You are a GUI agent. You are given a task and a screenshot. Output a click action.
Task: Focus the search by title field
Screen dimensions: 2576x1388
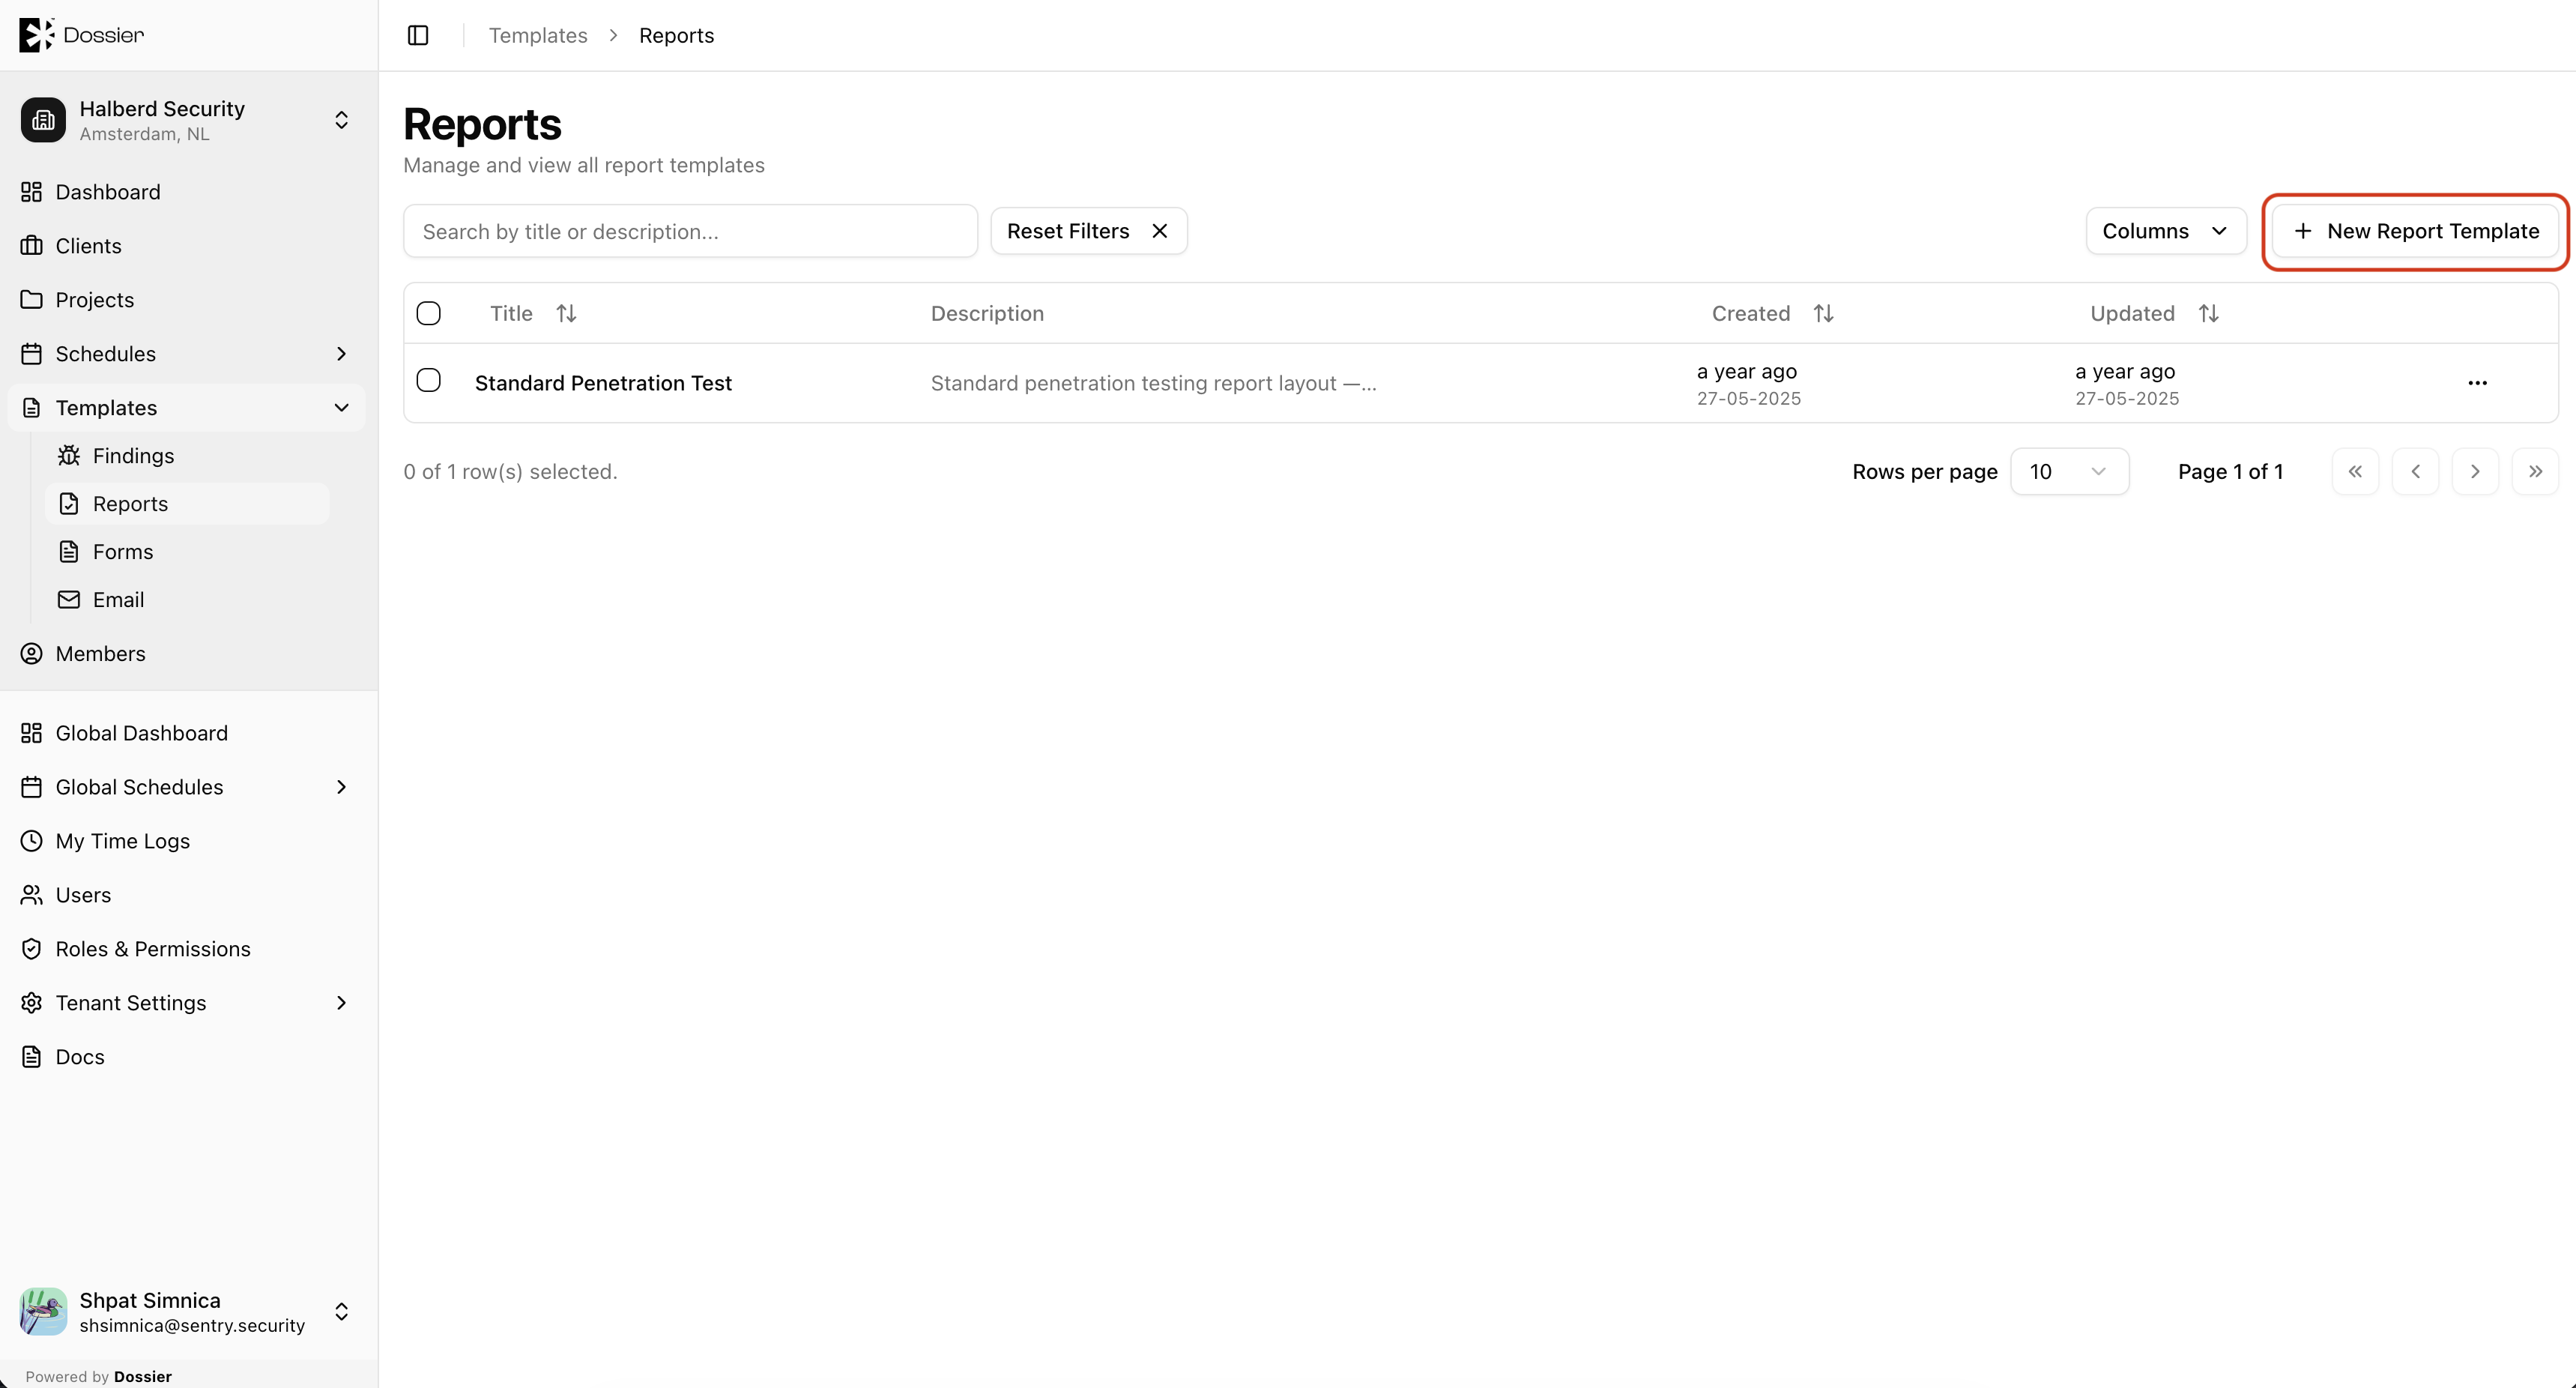pyautogui.click(x=690, y=231)
